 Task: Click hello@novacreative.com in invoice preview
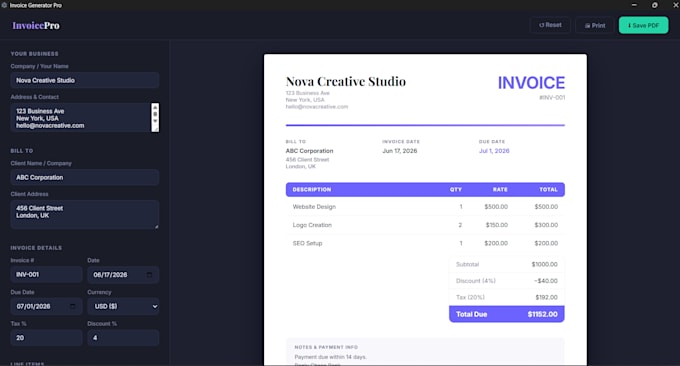[317, 107]
